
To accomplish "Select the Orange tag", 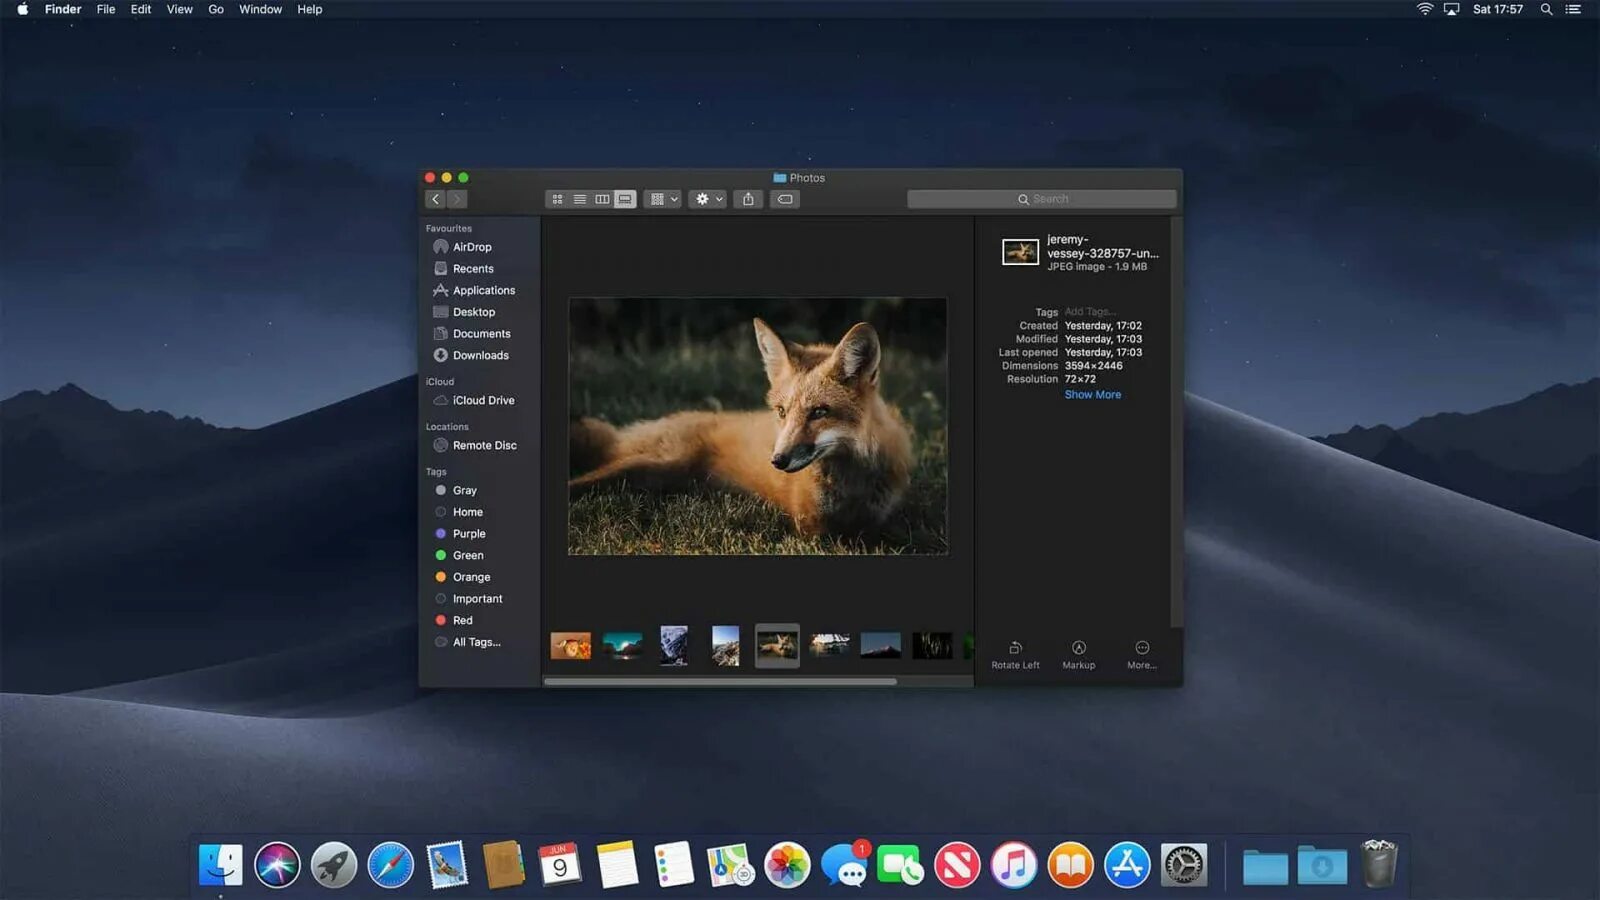I will (x=471, y=577).
